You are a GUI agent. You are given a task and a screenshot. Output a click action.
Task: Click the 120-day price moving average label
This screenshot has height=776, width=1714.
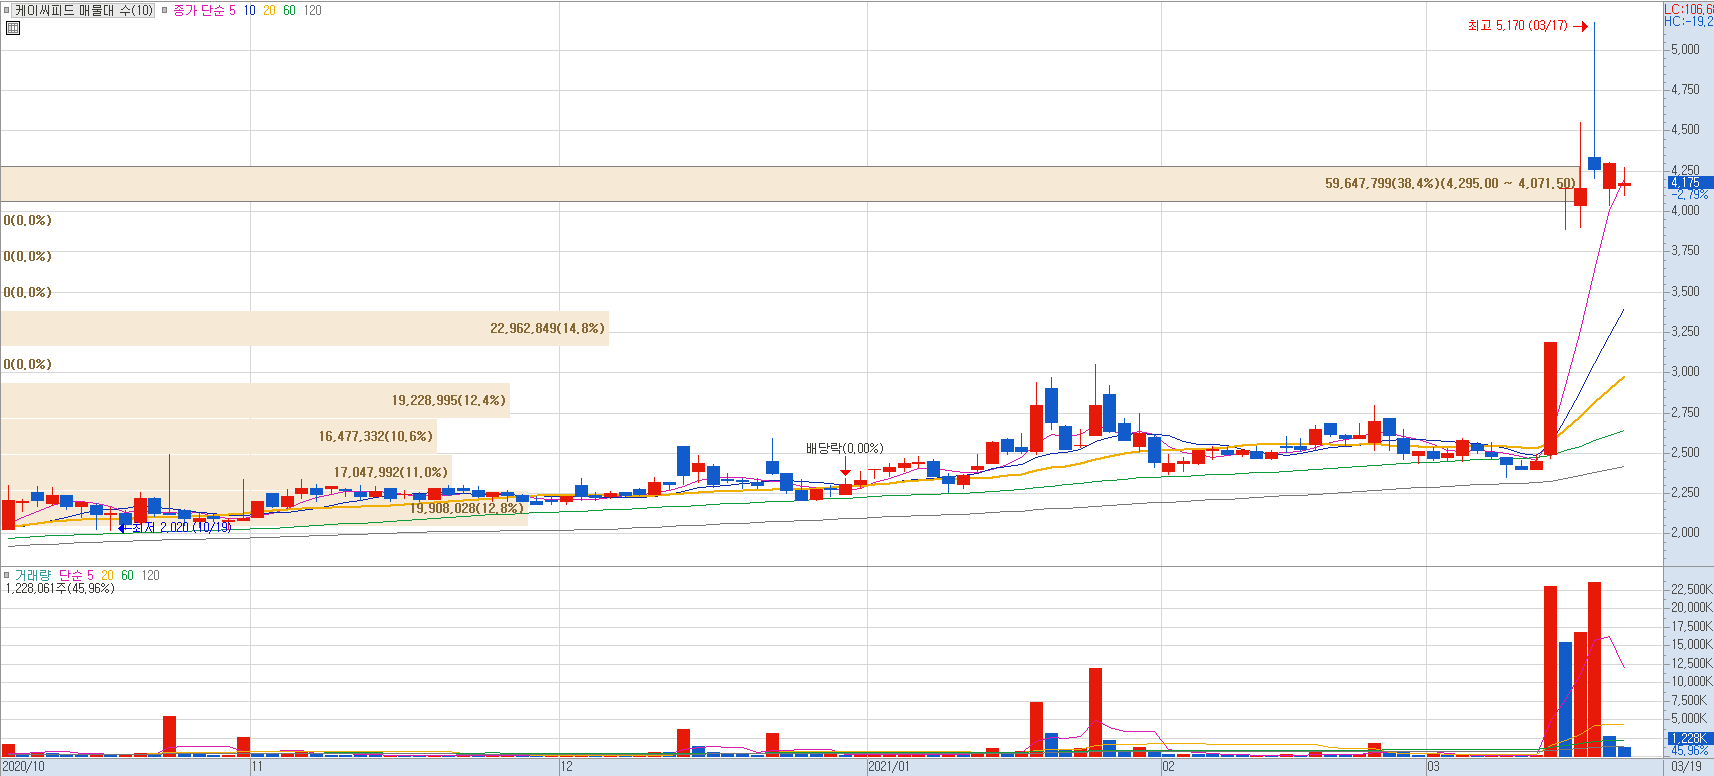[313, 10]
